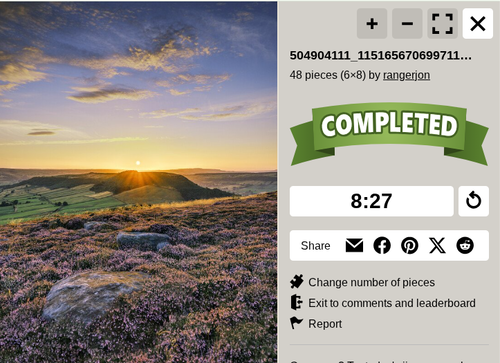Select Exit to comments and leaderboard
The width and height of the screenshot is (500, 363).
tap(392, 303)
